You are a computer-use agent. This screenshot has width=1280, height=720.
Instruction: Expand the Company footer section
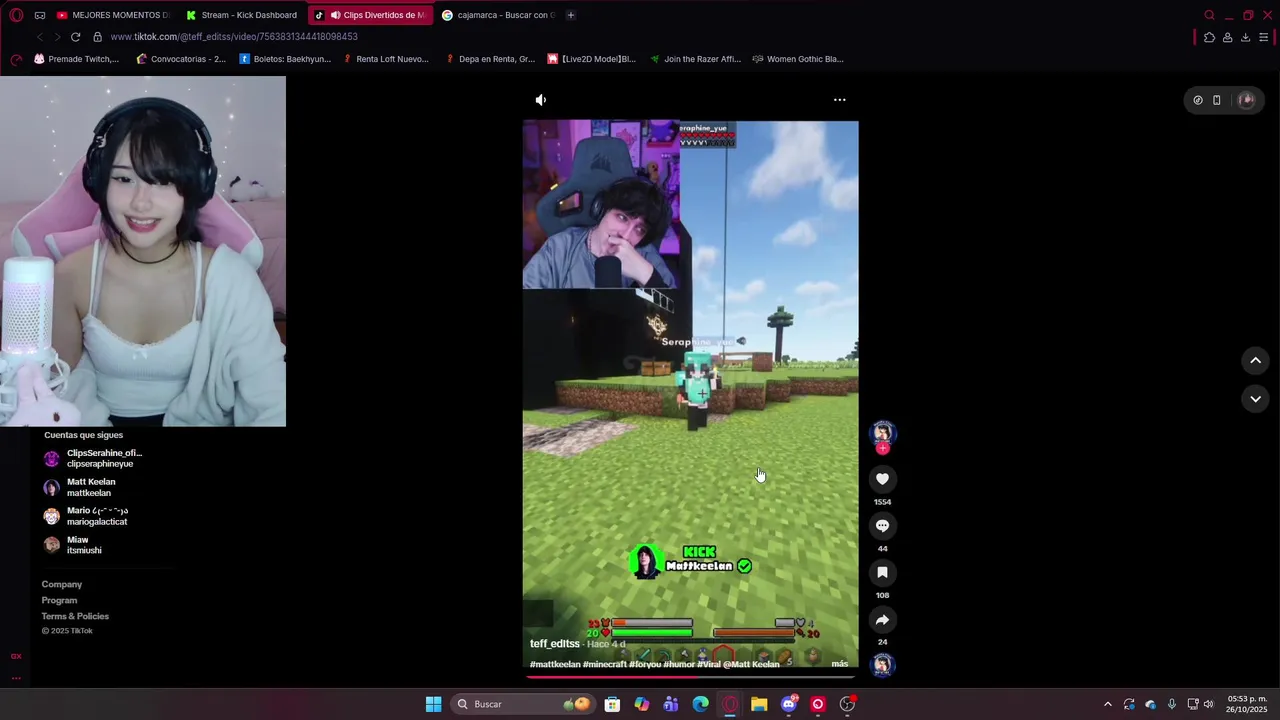[x=62, y=584]
